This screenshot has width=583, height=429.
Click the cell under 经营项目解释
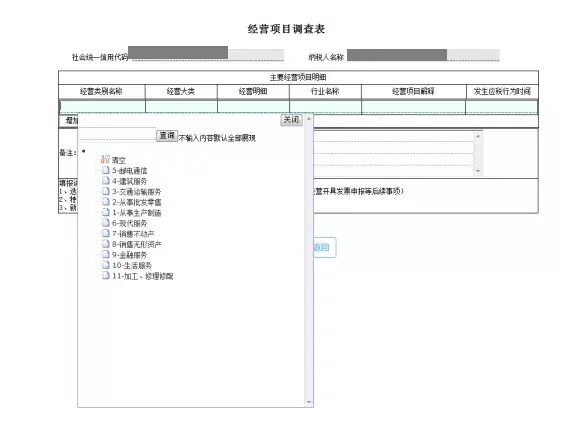[413, 107]
